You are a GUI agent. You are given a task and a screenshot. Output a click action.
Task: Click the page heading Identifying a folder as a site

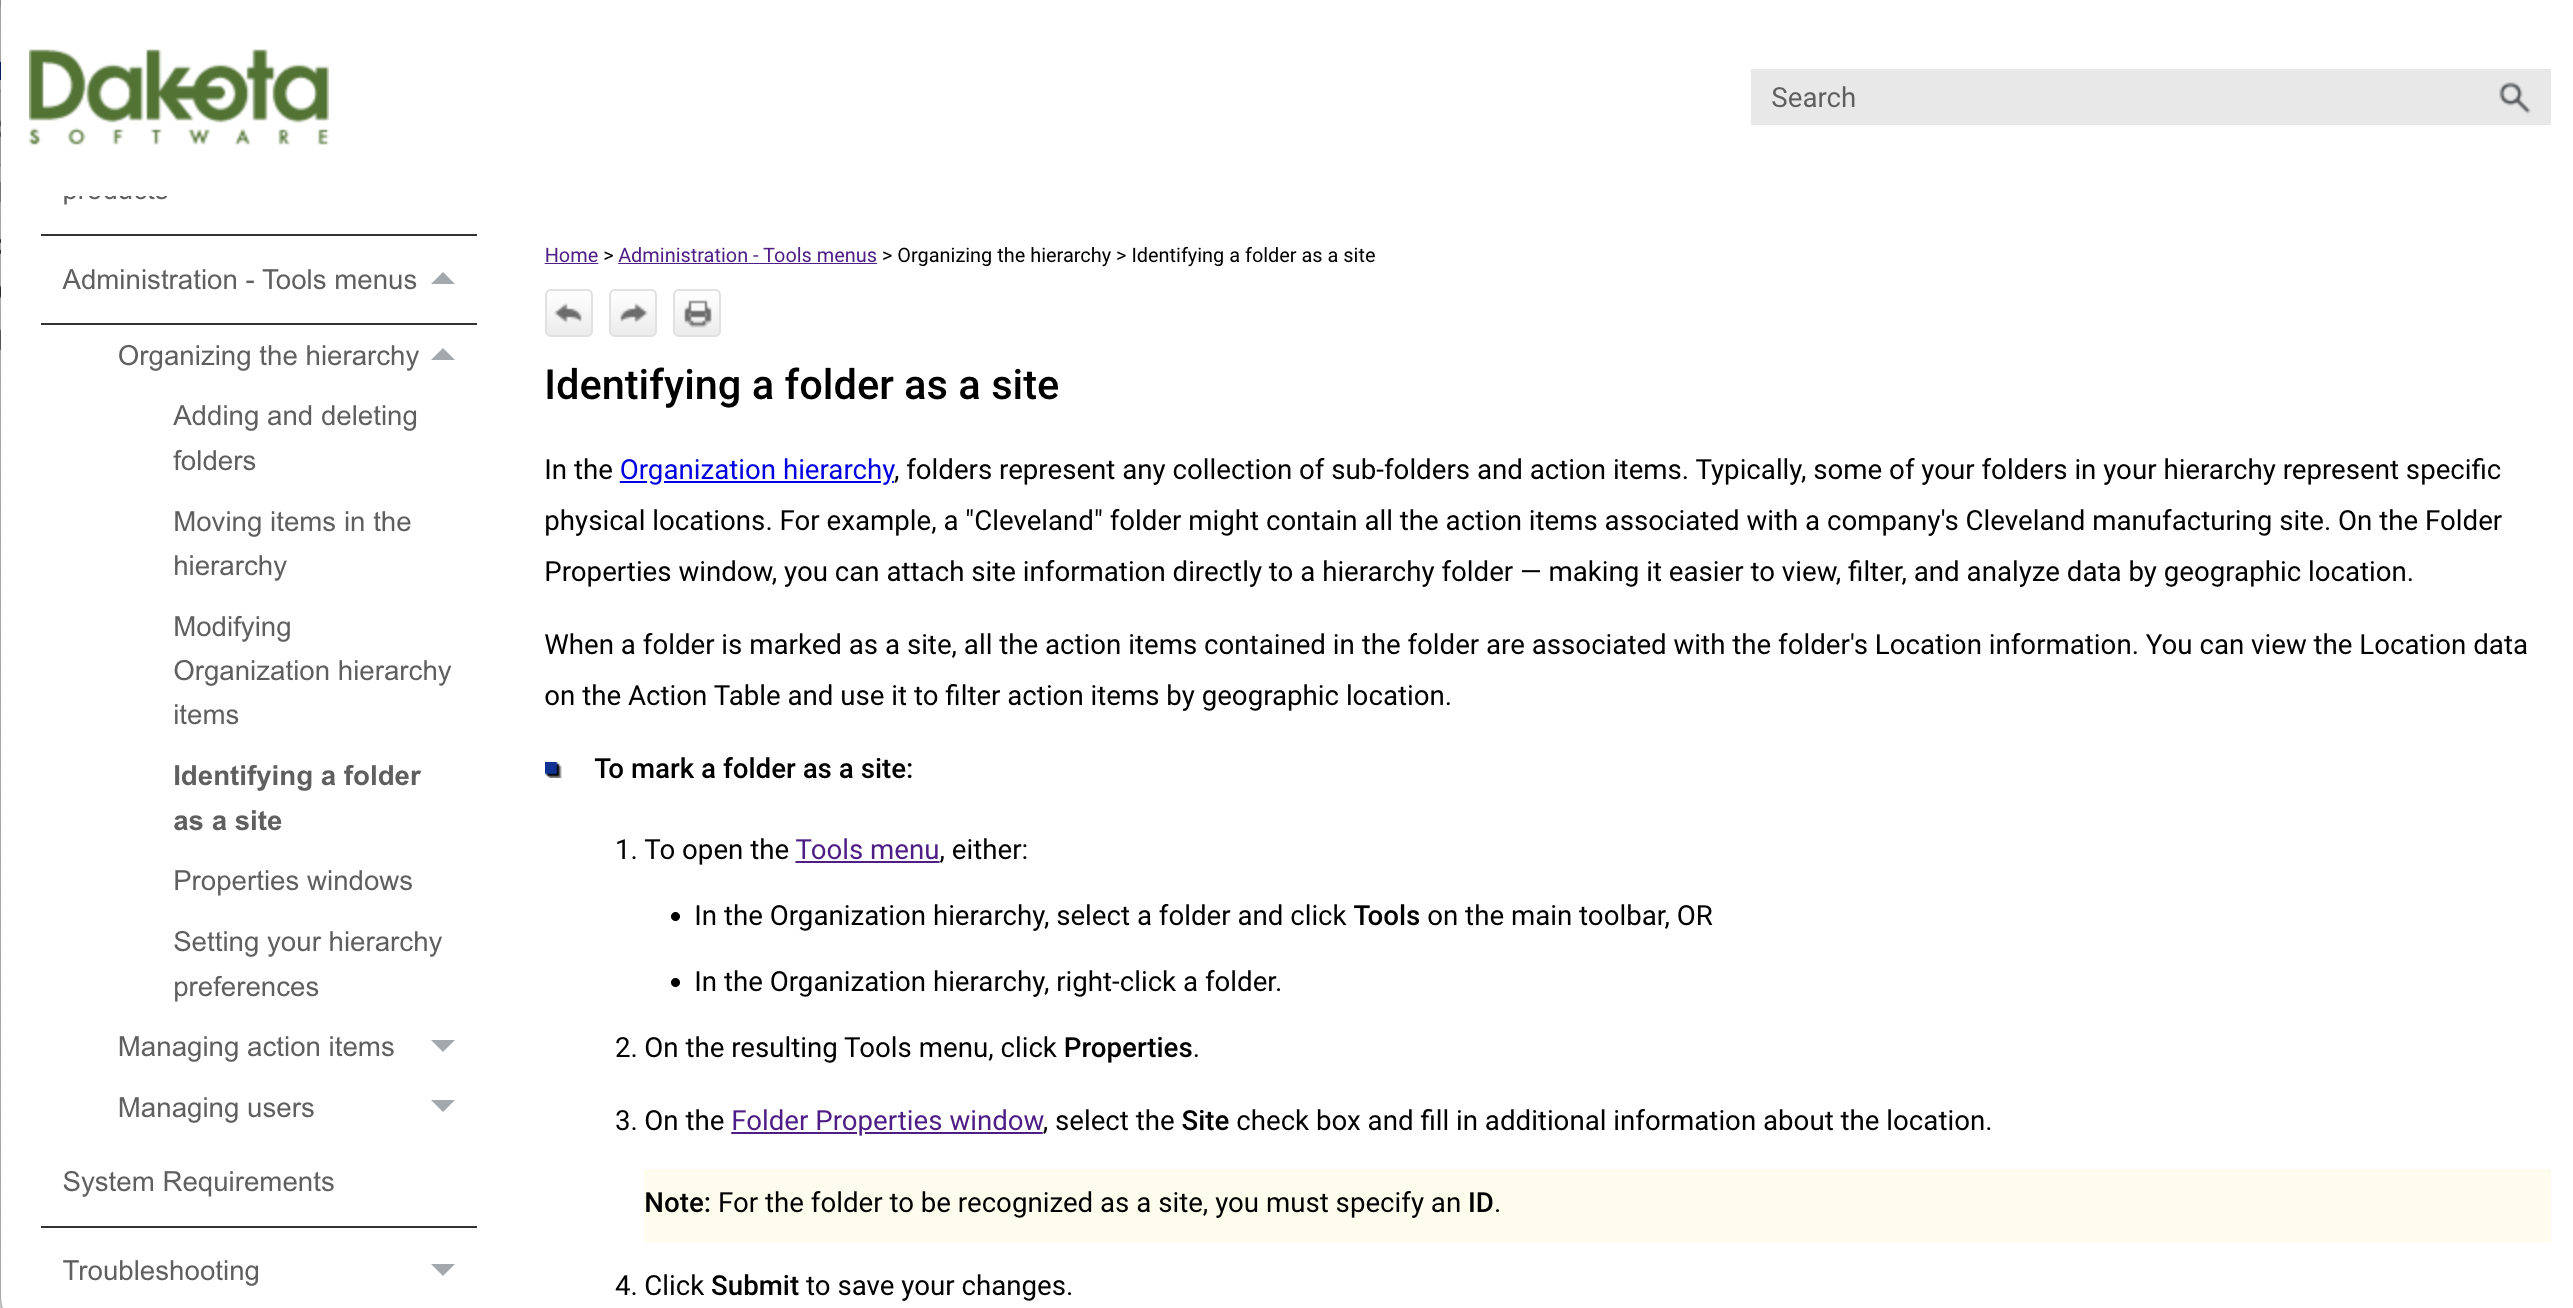point(801,385)
